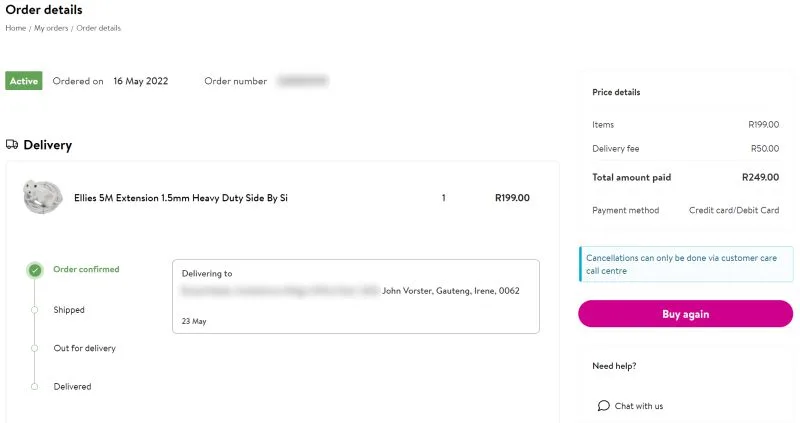Click the Order details breadcrumb
The image size is (800, 423).
tap(98, 28)
